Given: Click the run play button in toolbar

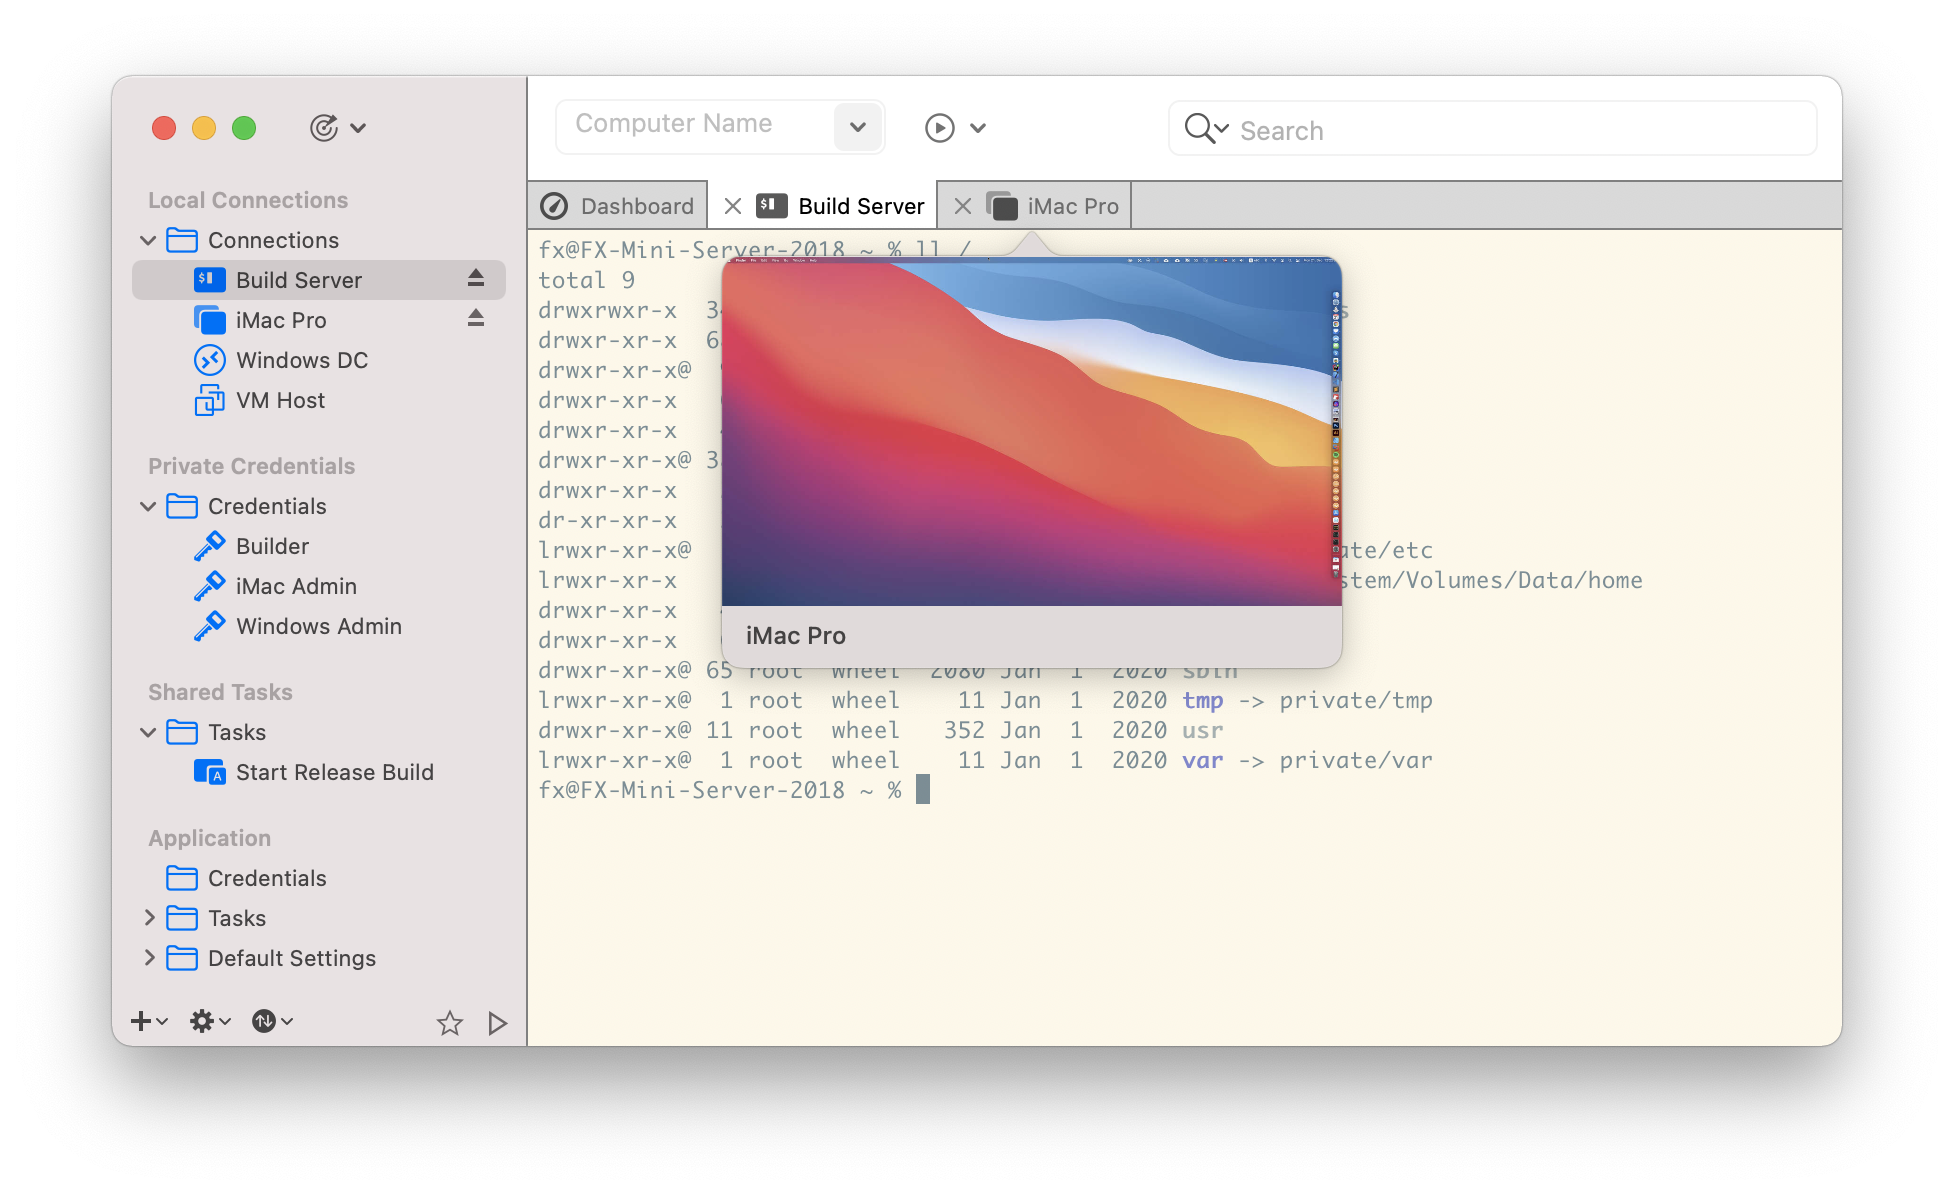Looking at the screenshot, I should pyautogui.click(x=940, y=128).
